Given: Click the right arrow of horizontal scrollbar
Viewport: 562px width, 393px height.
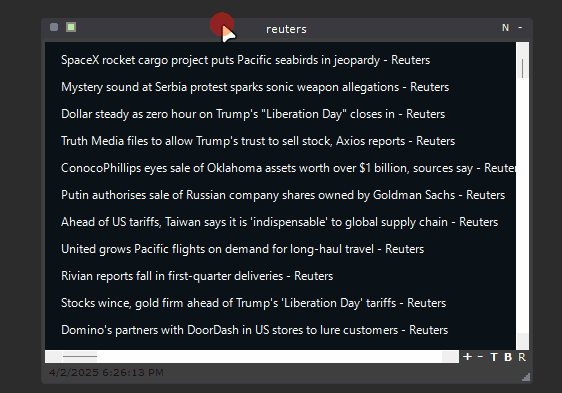Looking at the screenshot, I should tap(450, 357).
